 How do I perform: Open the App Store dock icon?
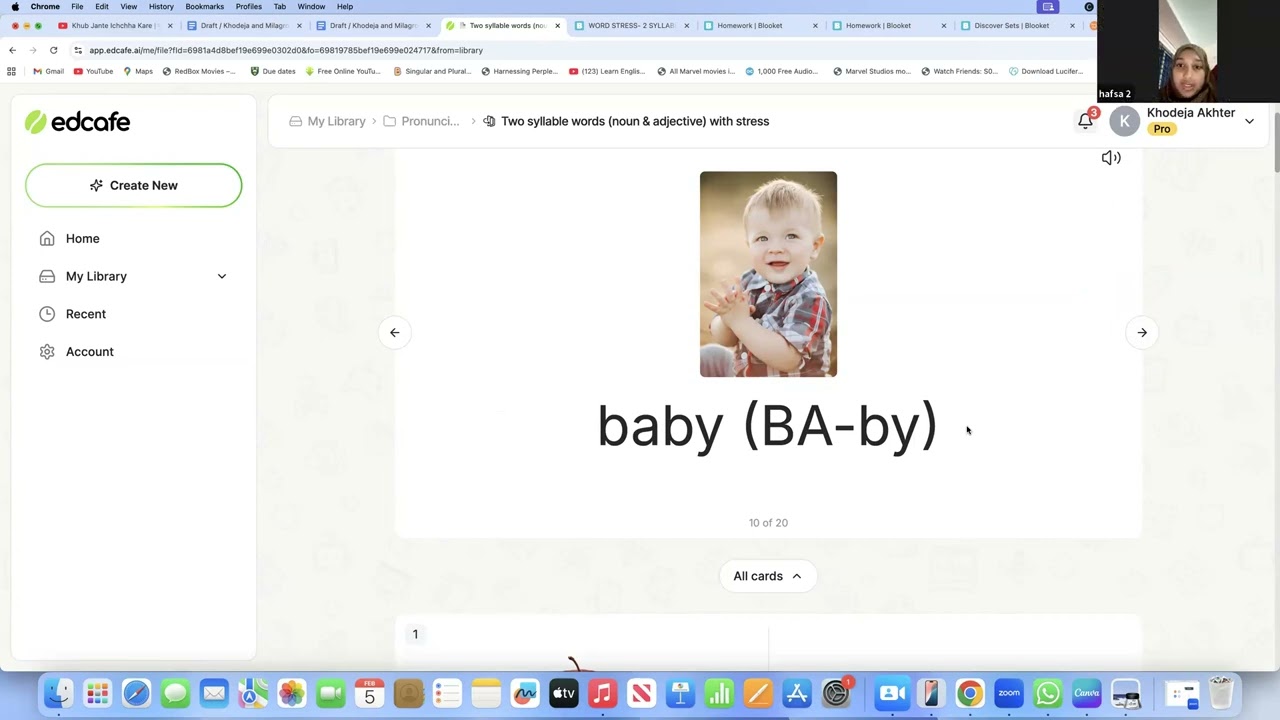[797, 693]
